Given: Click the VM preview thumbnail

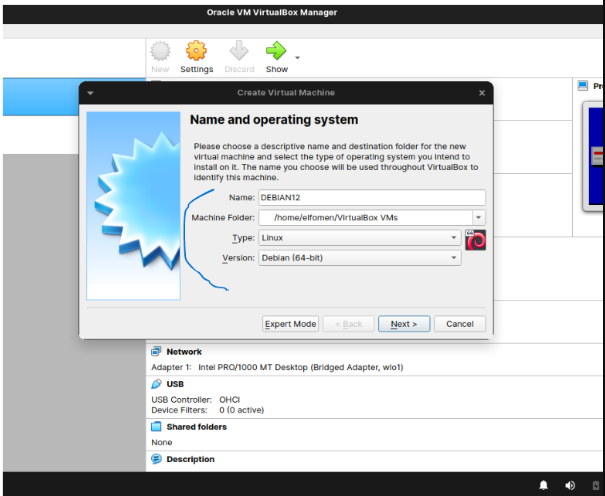Looking at the screenshot, I should 593,156.
